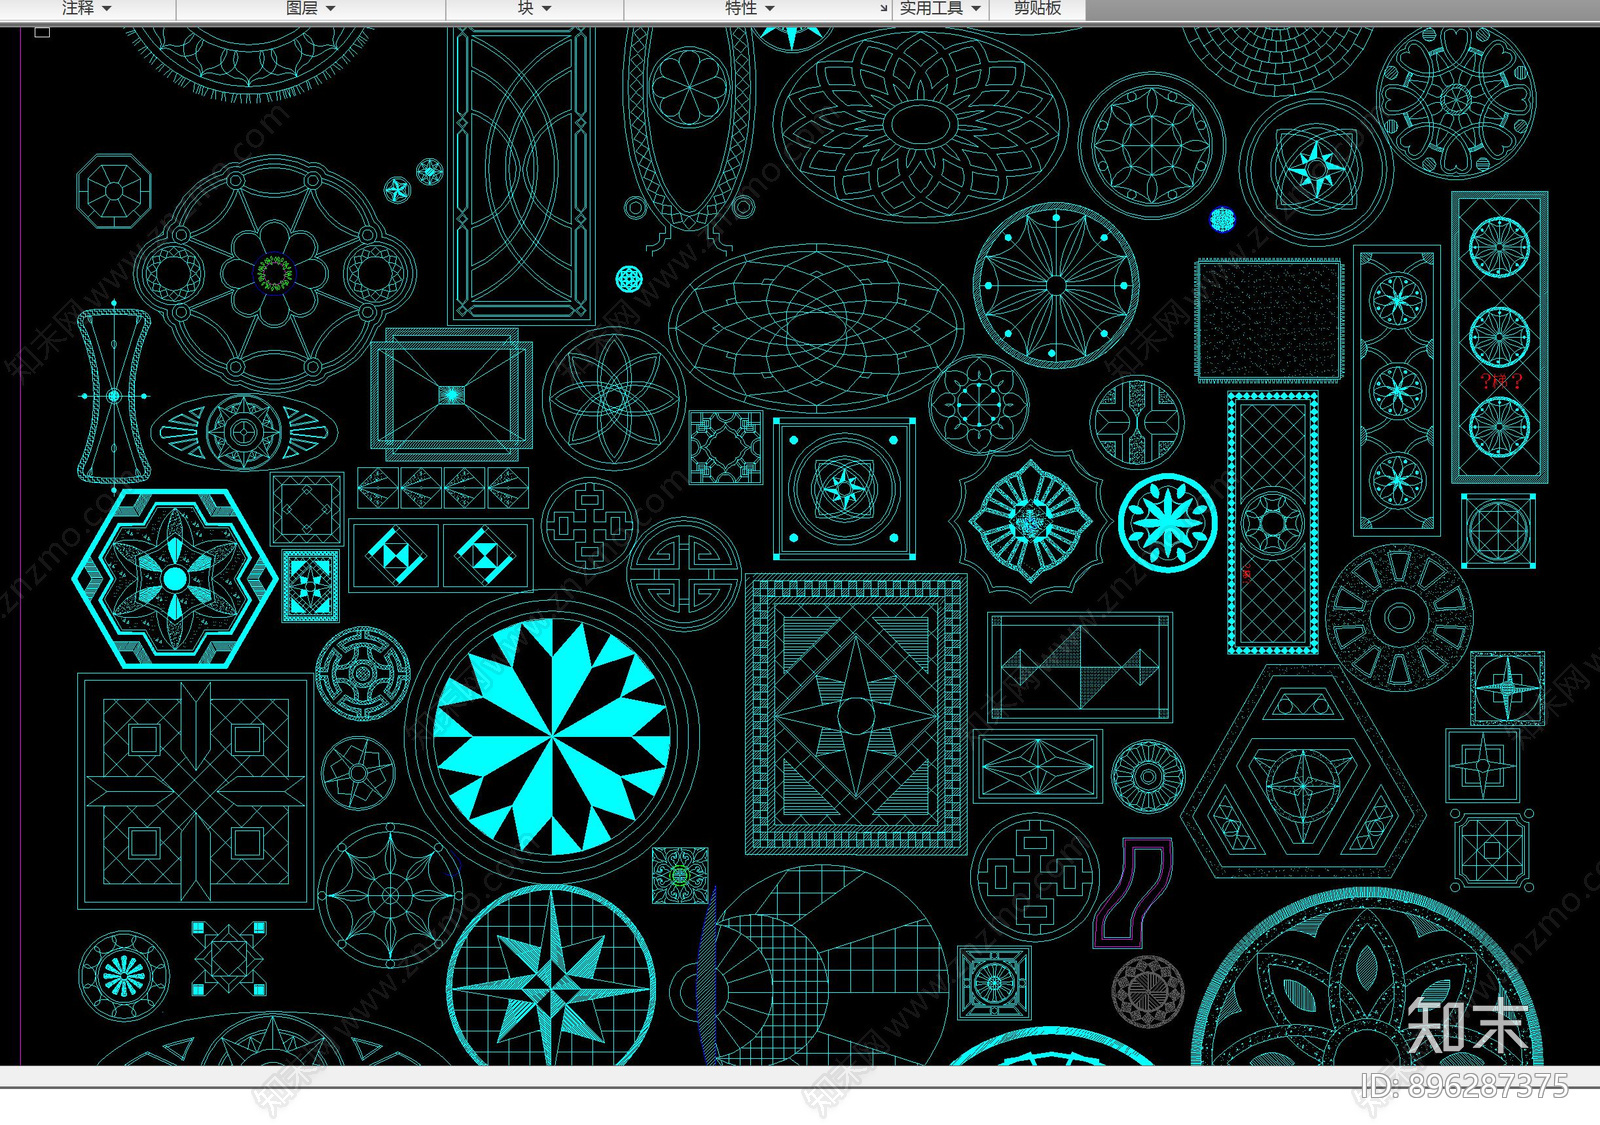Click the red ??? text label
This screenshot has width=1600, height=1125.
1500,381
